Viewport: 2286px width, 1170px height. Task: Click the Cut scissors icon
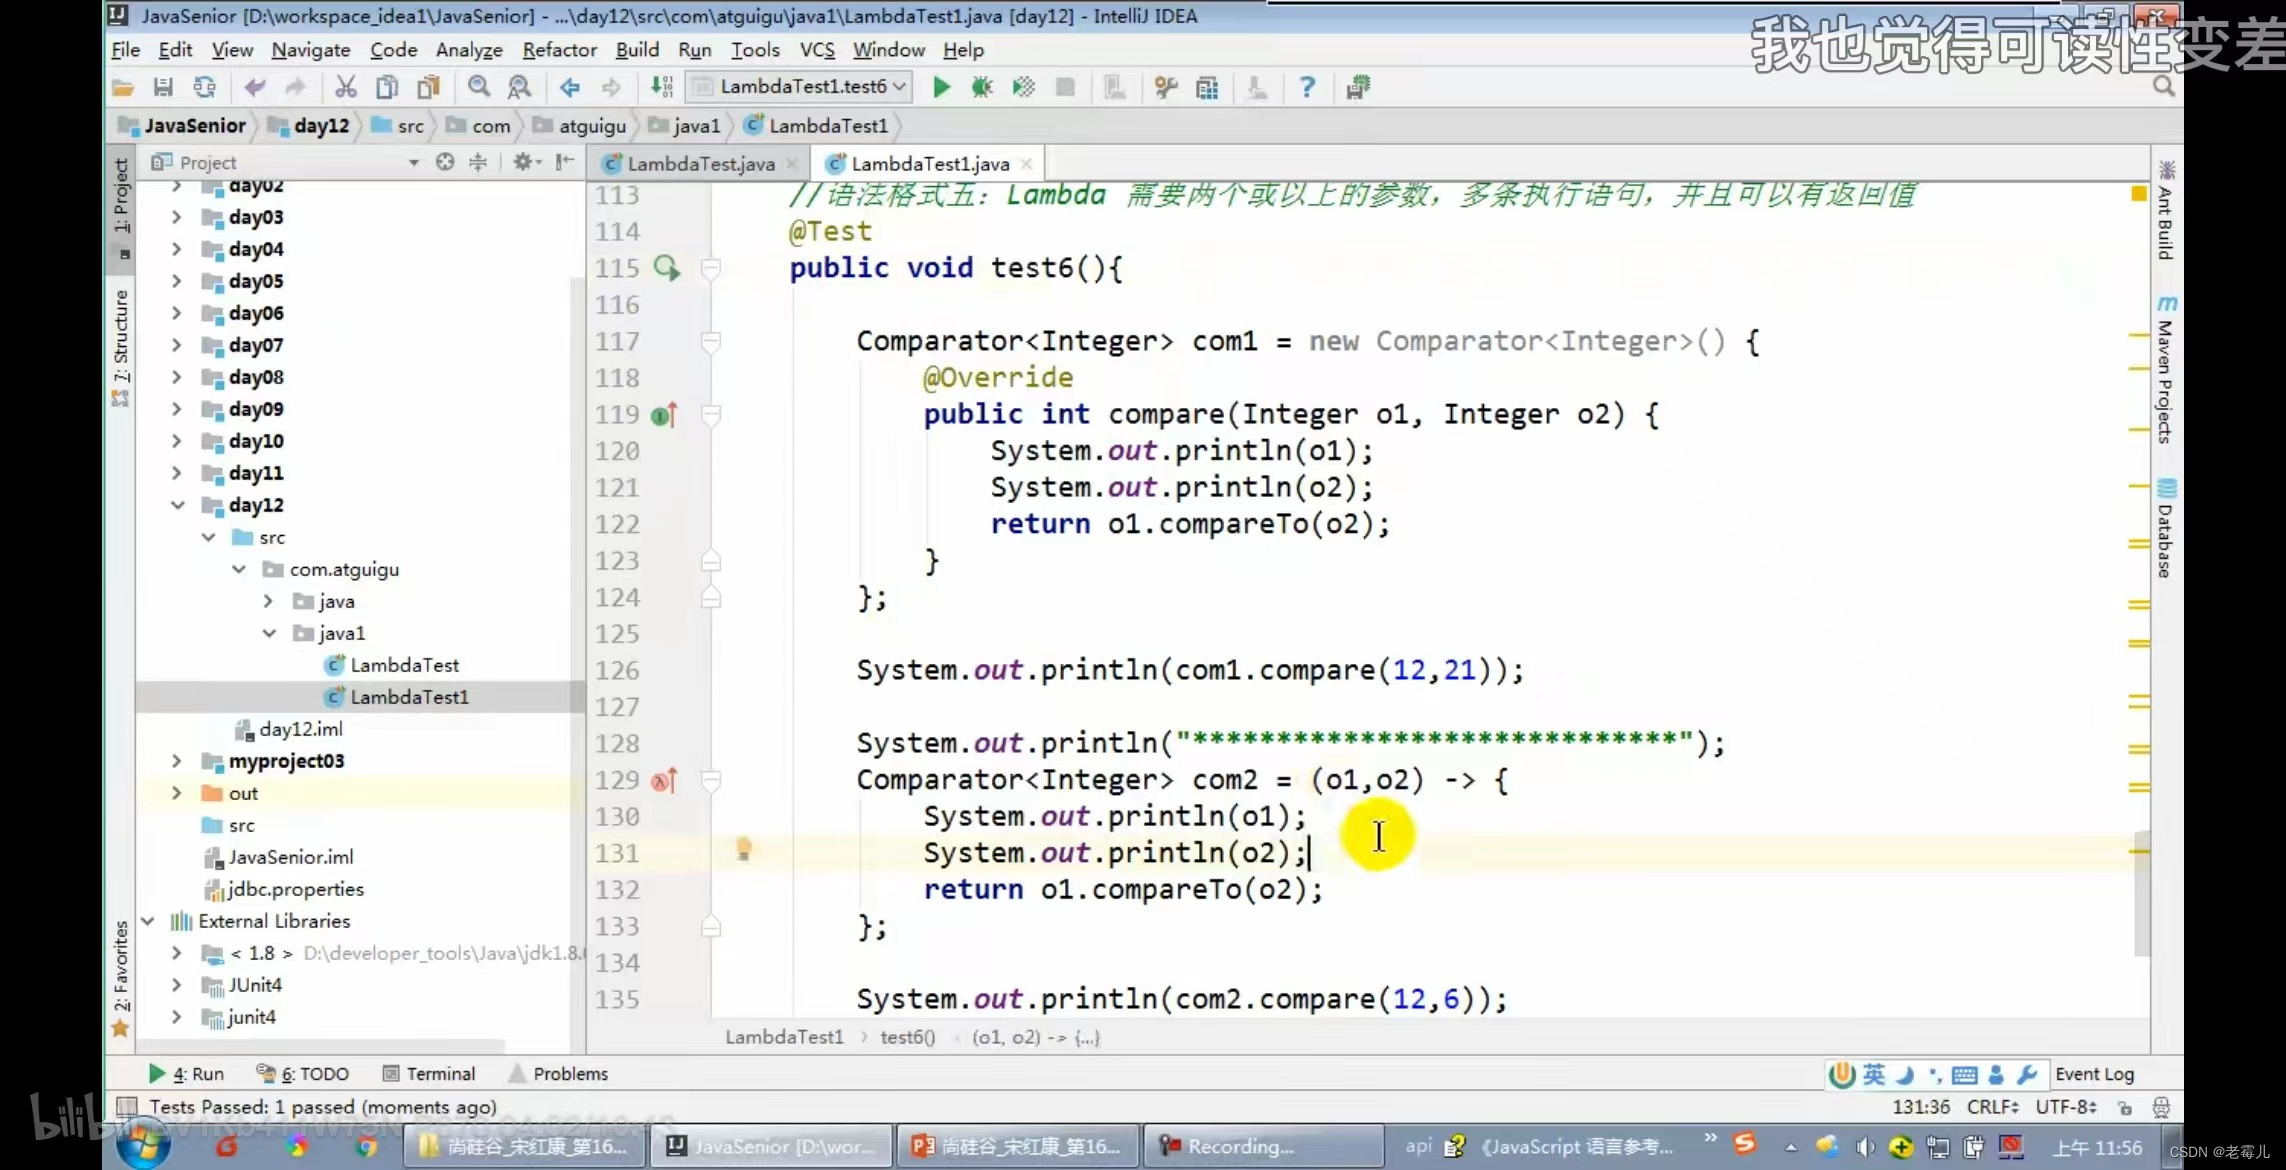coord(345,87)
